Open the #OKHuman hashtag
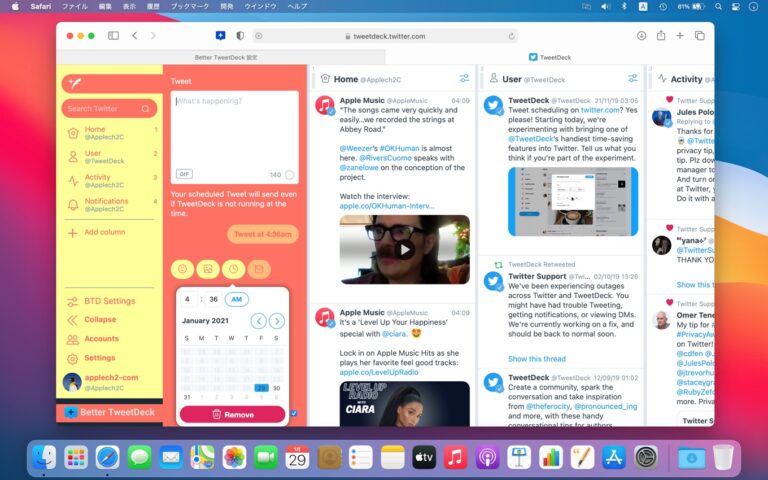Screen dimensions: 768x480 [399, 148]
